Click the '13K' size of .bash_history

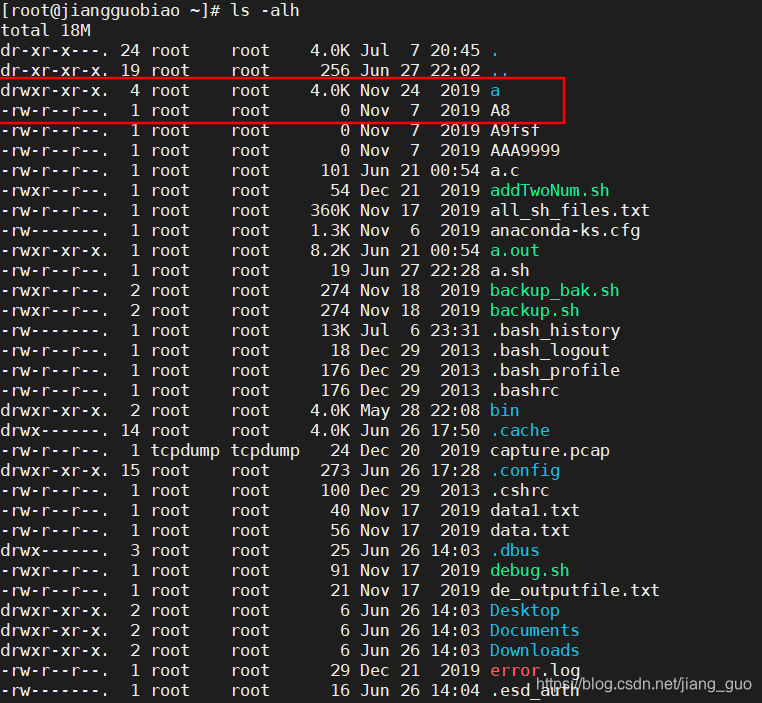pos(335,330)
